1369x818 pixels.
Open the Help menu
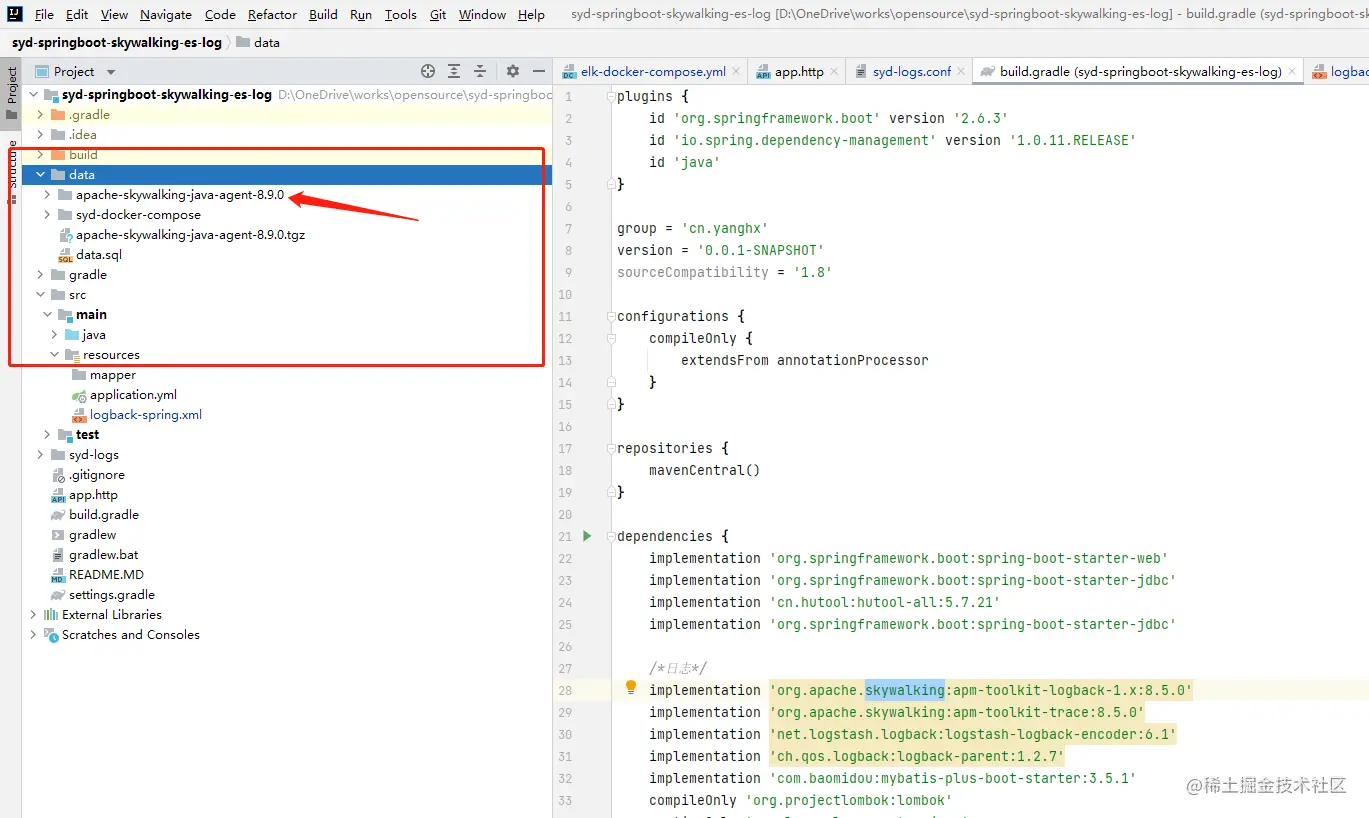532,15
